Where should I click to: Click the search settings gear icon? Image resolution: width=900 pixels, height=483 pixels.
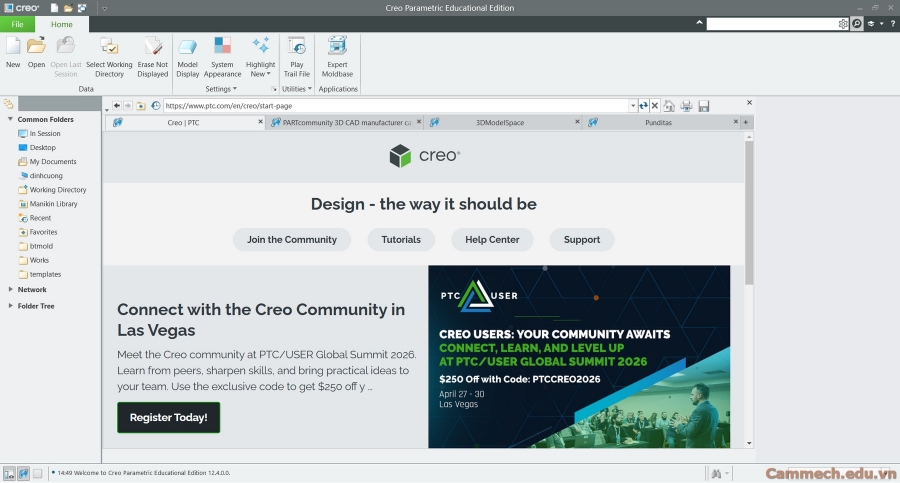point(843,24)
